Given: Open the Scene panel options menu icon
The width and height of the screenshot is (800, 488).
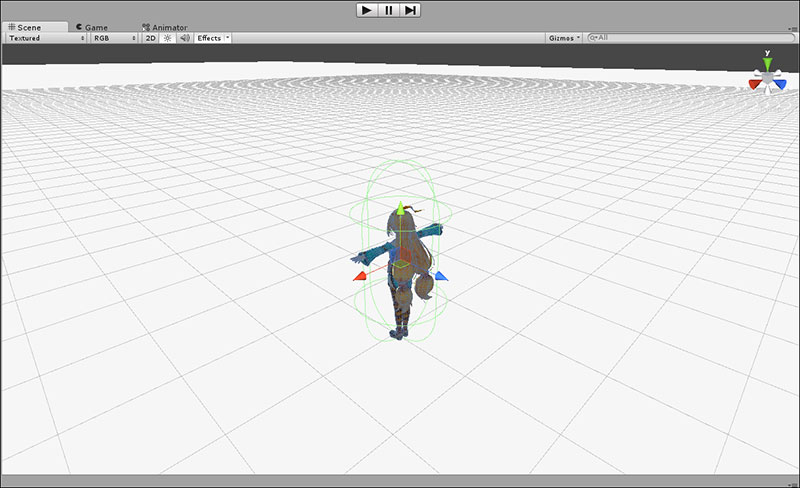Looking at the screenshot, I should point(792,29).
